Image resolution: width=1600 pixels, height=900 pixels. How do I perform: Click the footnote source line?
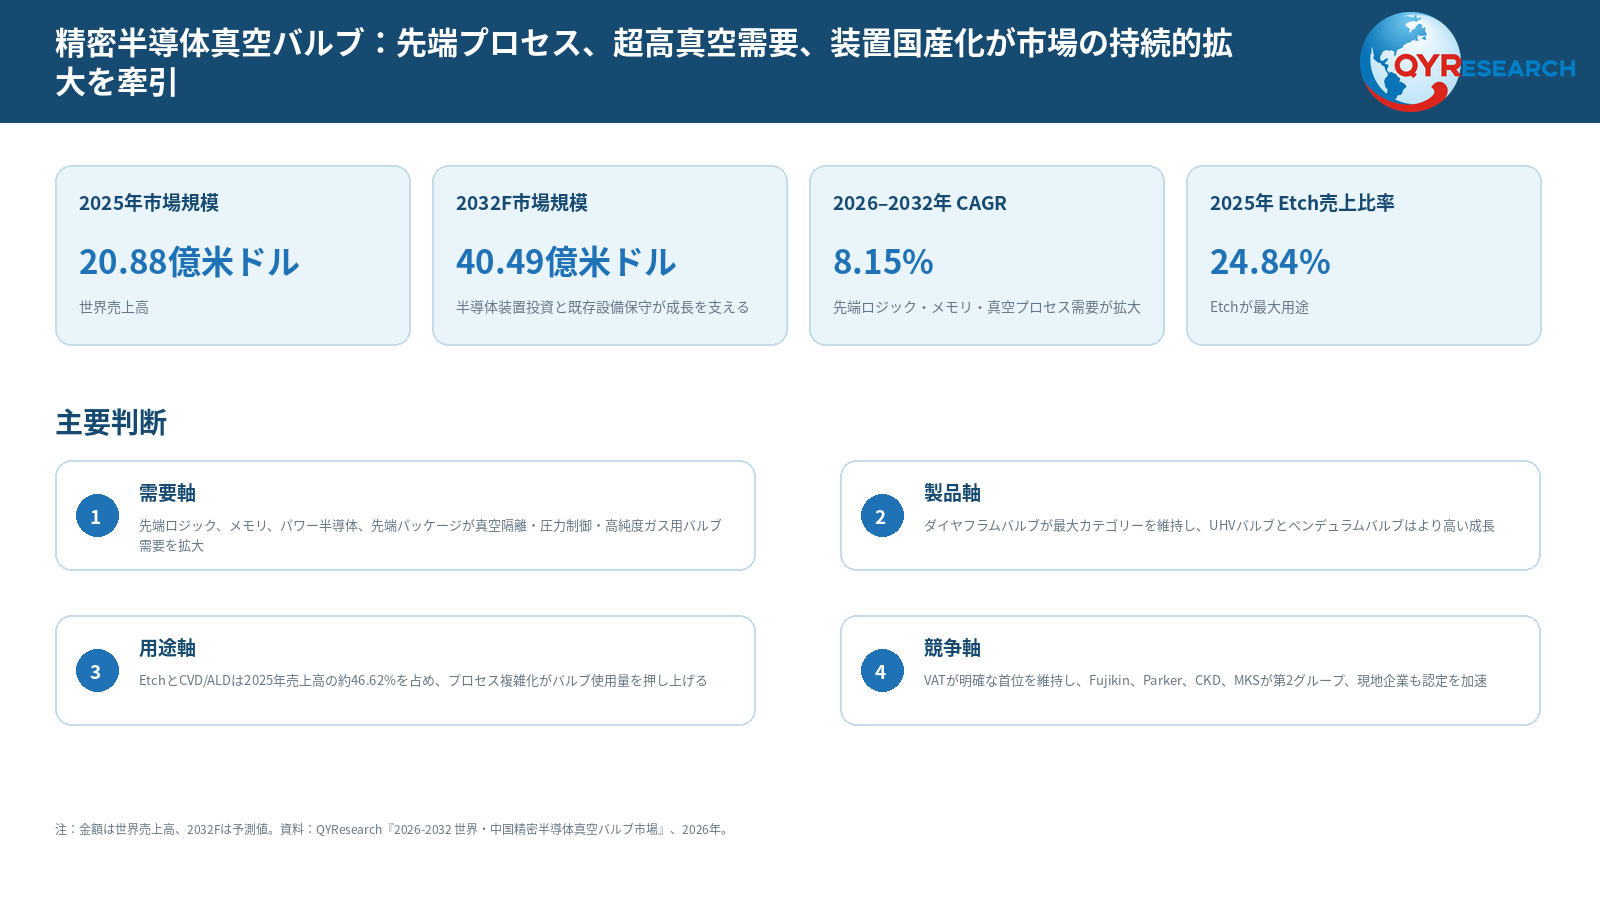pyautogui.click(x=393, y=829)
